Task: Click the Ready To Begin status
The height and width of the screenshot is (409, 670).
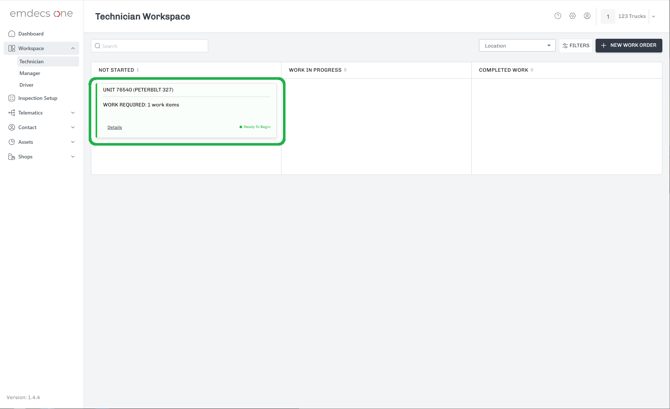Action: pyautogui.click(x=255, y=127)
